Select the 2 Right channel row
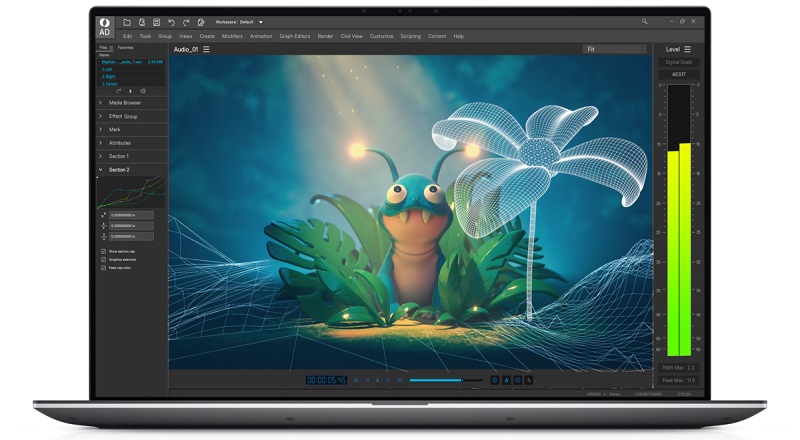The height and width of the screenshot is (440, 800). (x=131, y=77)
